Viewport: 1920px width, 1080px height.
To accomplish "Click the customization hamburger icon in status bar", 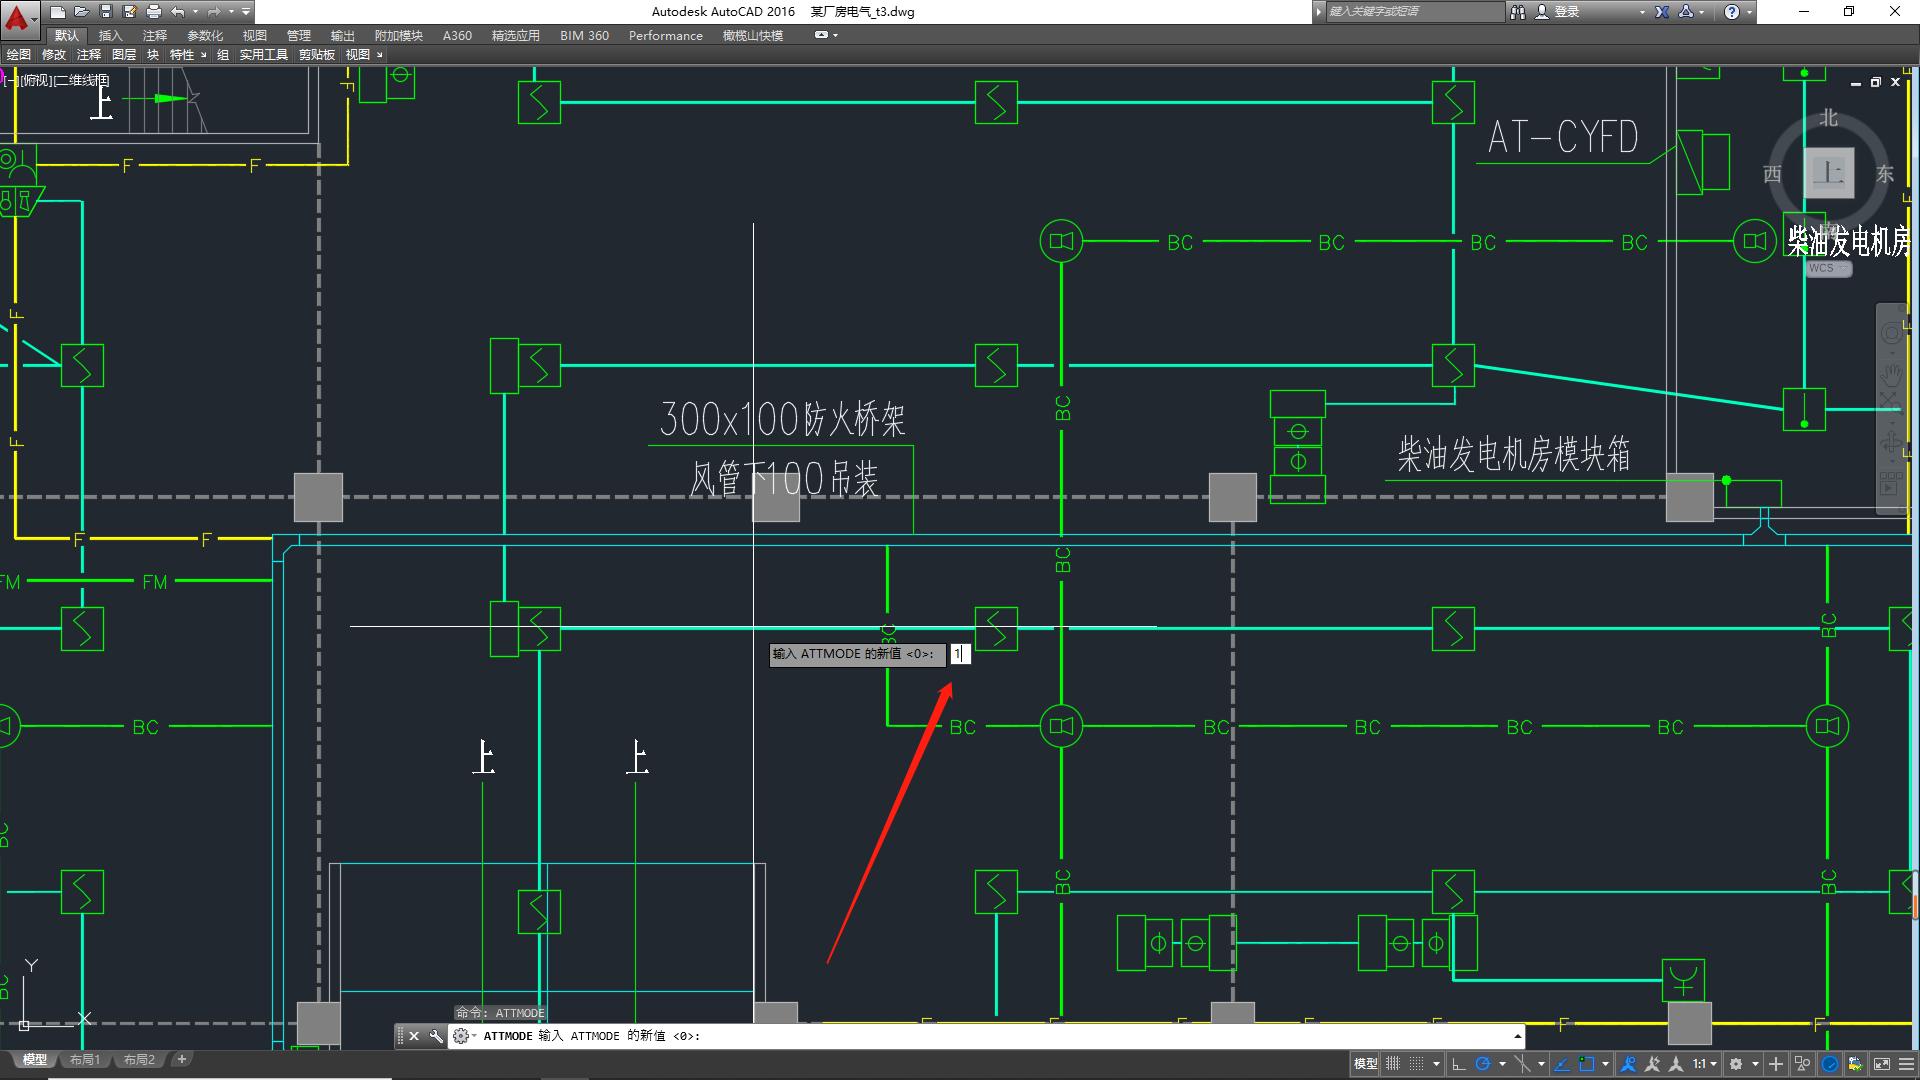I will click(1907, 1064).
